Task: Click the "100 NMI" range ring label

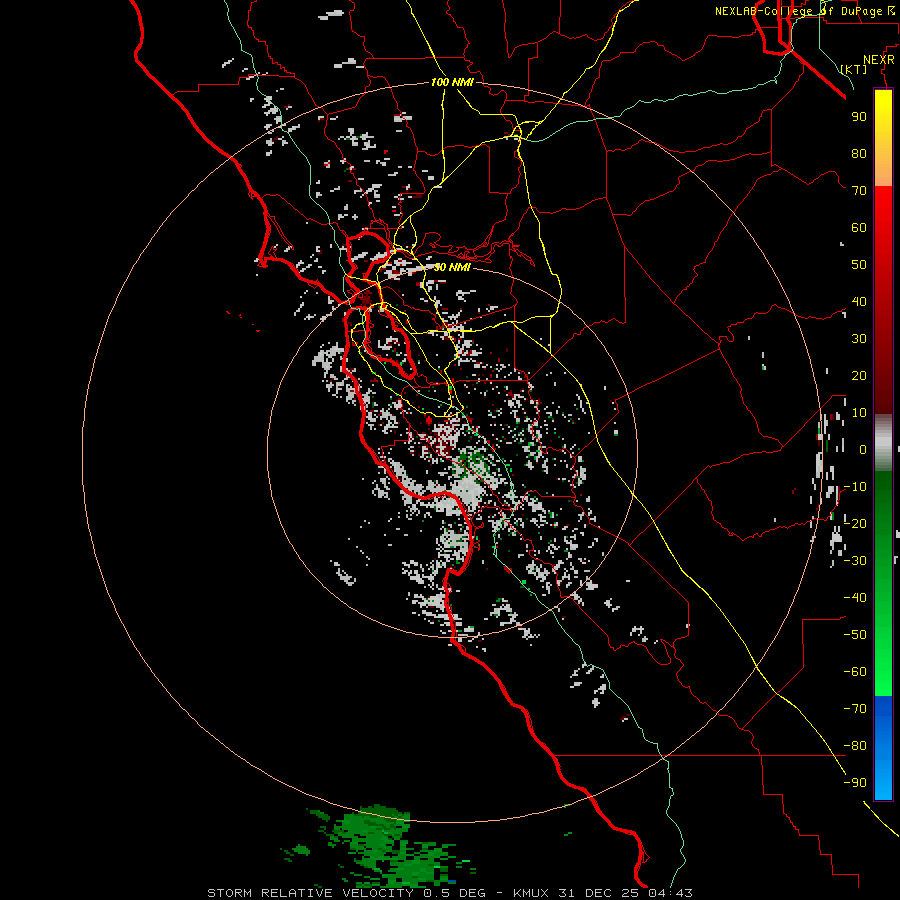Action: click(x=452, y=82)
